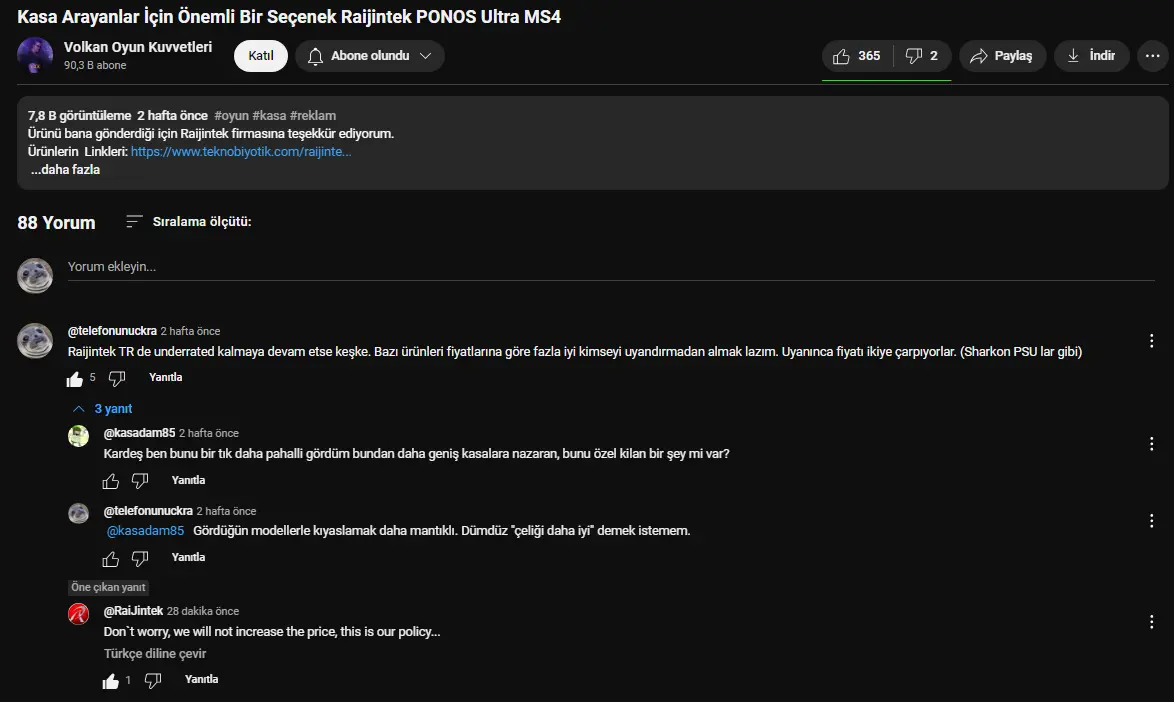Viewport: 1174px width, 702px height.
Task: Select the 88 Yorum comment count text
Action: point(56,223)
